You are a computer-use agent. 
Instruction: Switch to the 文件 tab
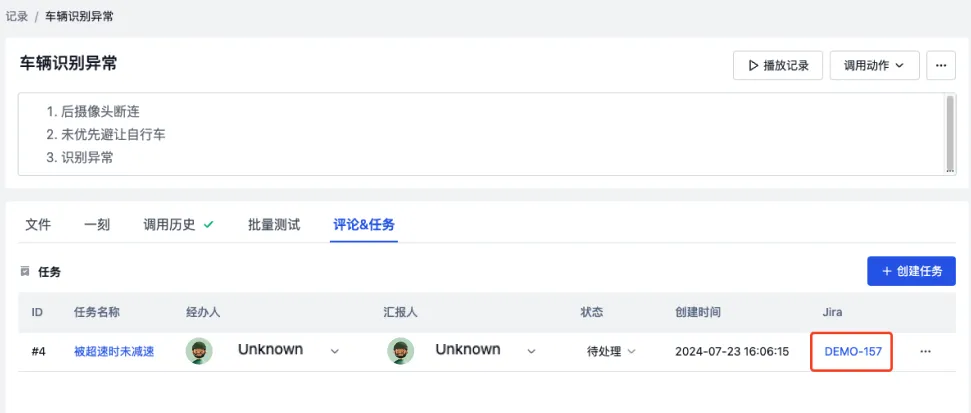coord(38,225)
